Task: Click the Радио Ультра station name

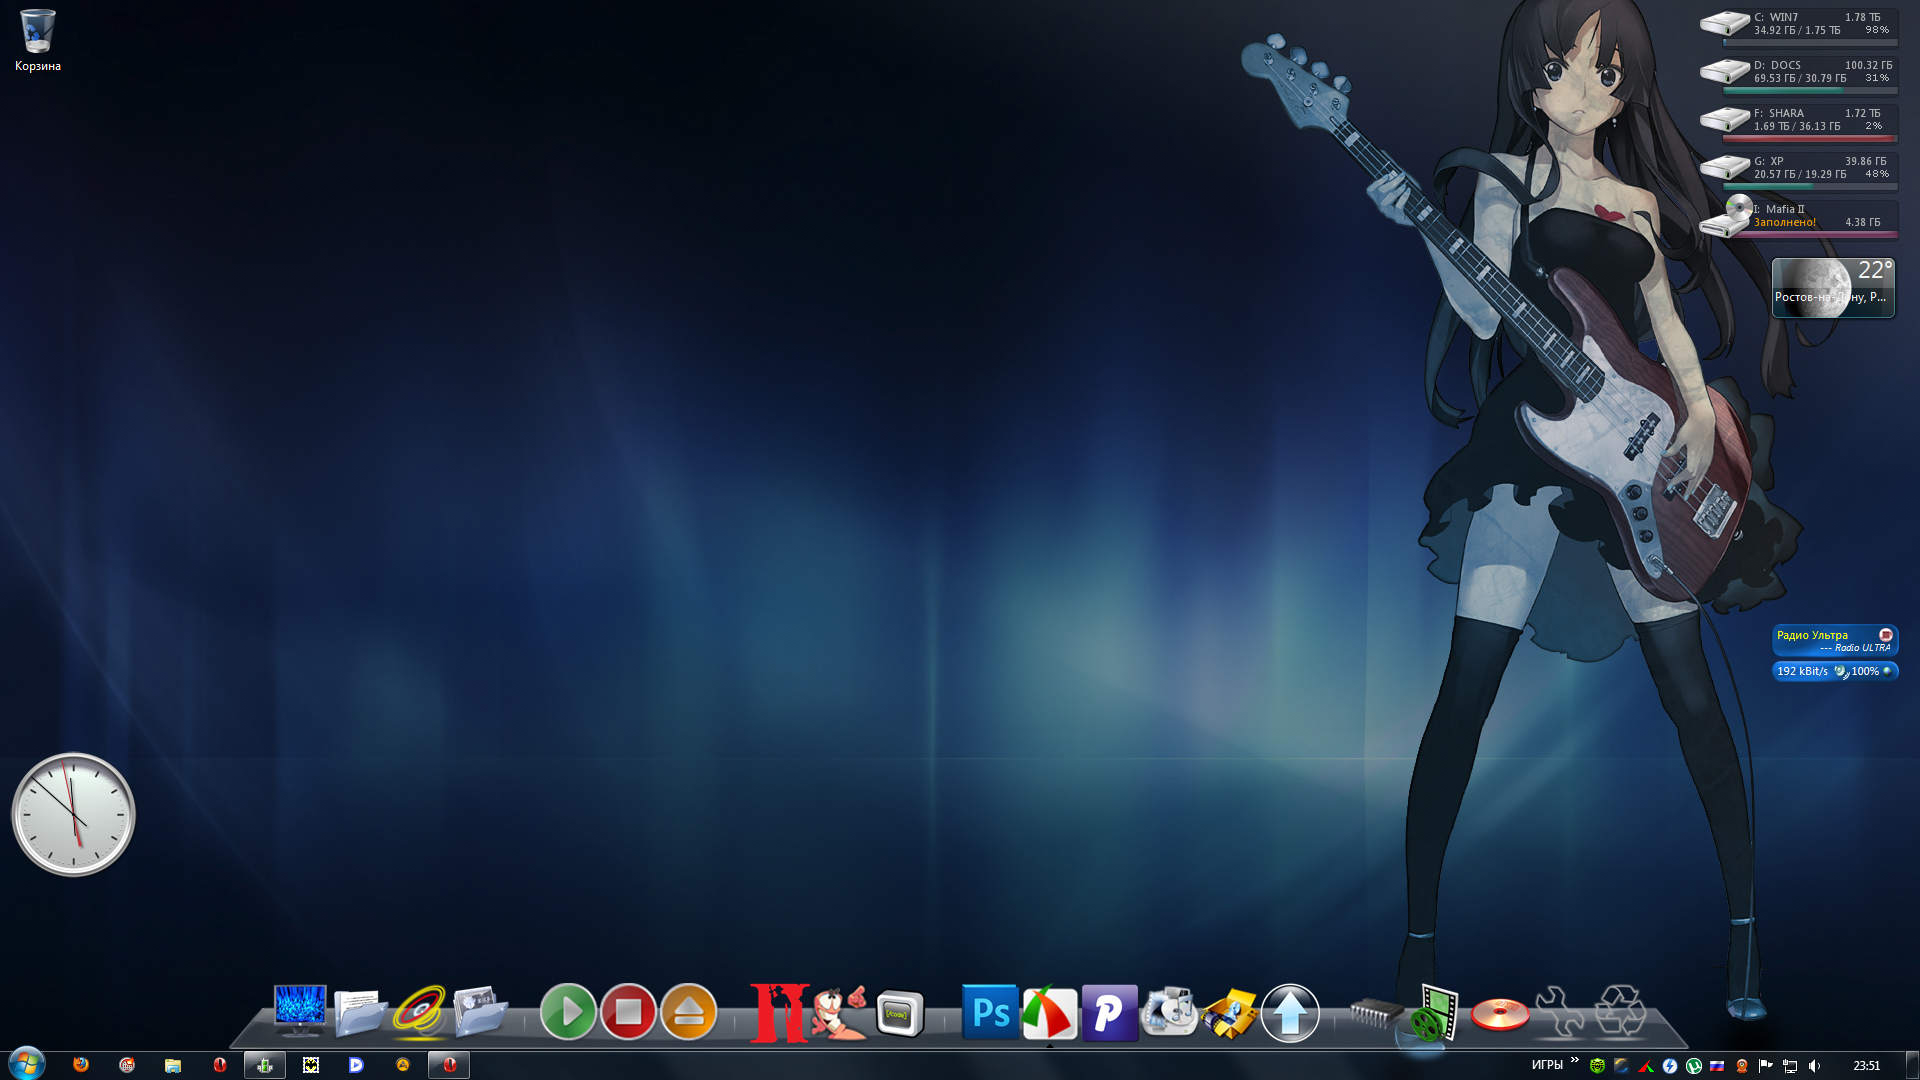Action: pyautogui.click(x=1812, y=635)
